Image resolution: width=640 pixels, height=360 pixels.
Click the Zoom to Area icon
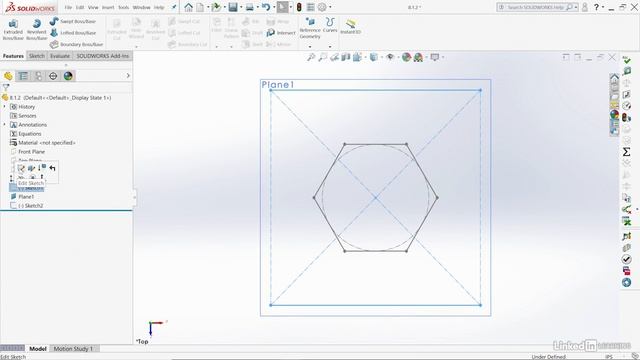coord(322,57)
